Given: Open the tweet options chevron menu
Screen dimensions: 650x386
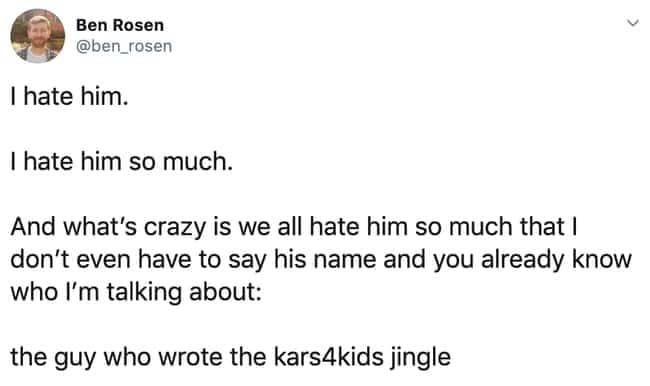Looking at the screenshot, I should (x=632, y=23).
